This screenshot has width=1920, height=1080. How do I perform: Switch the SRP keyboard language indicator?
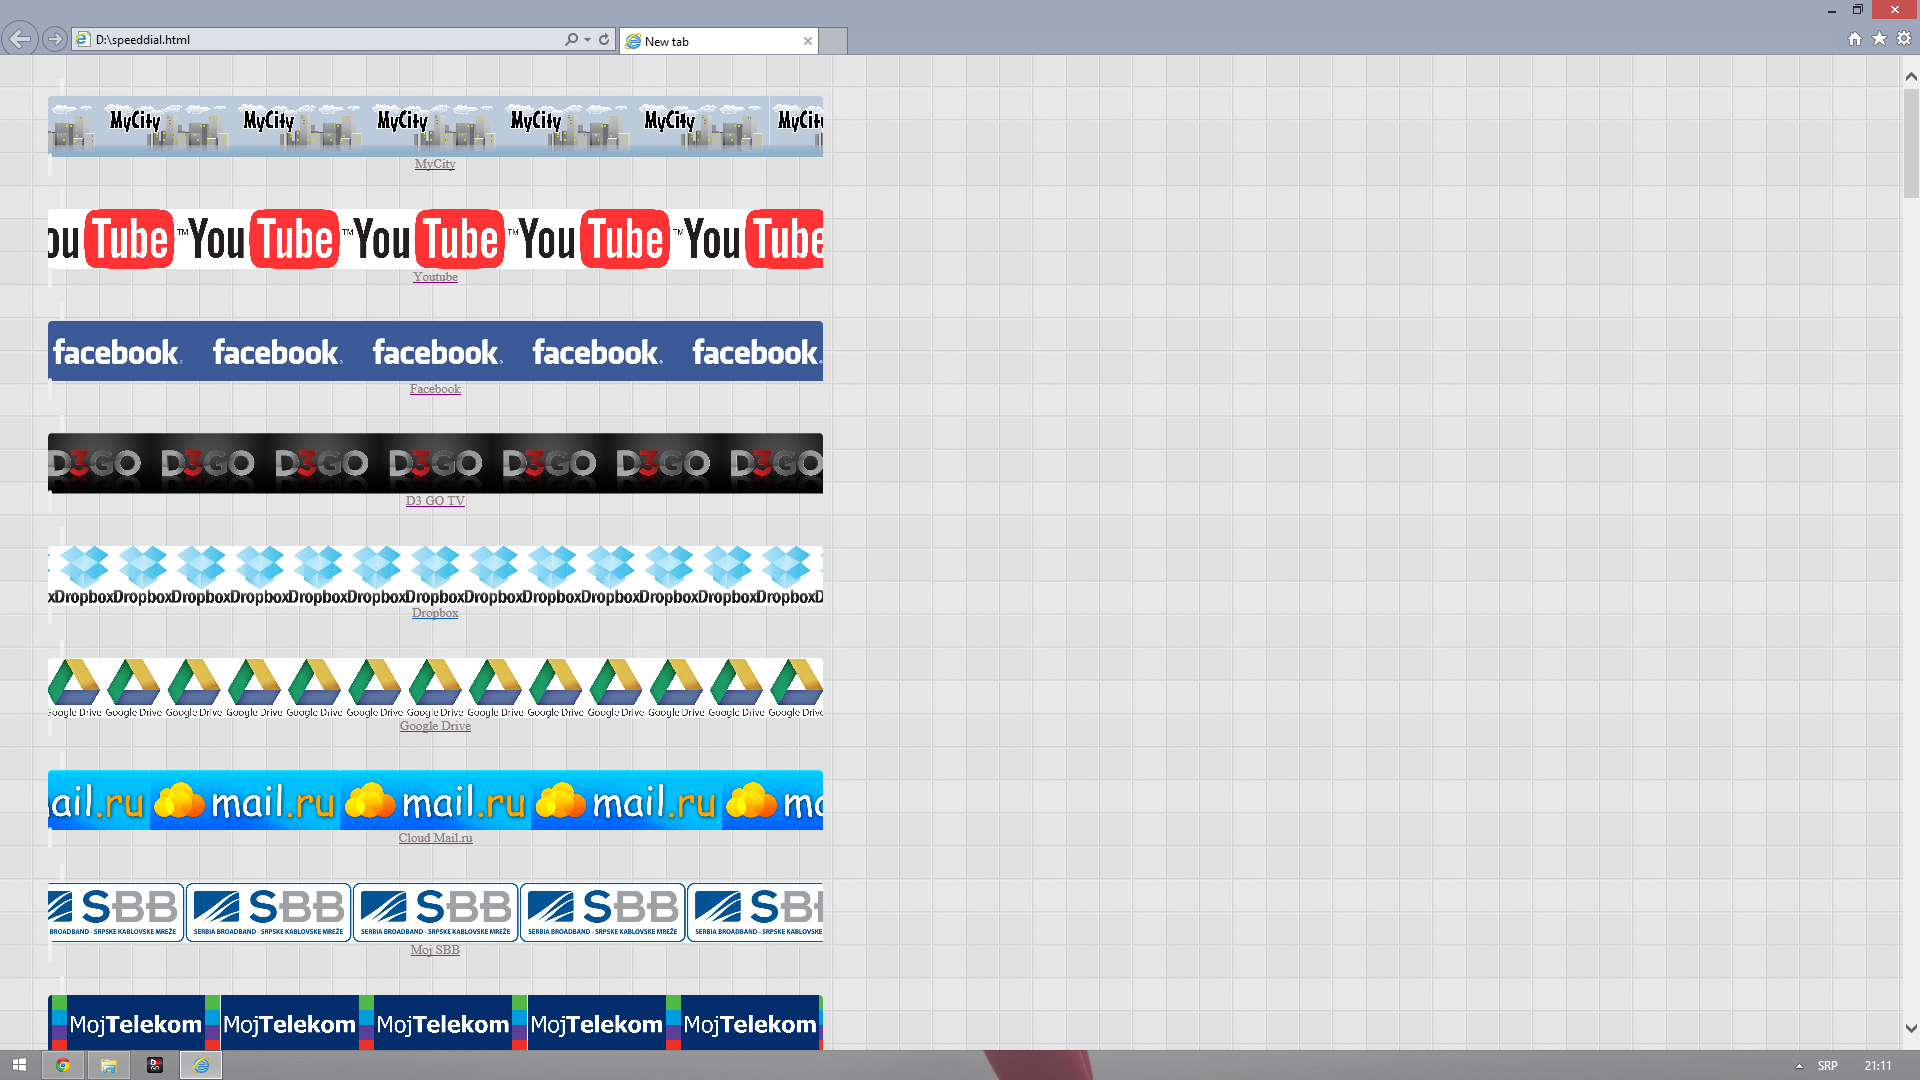coord(1827,1066)
